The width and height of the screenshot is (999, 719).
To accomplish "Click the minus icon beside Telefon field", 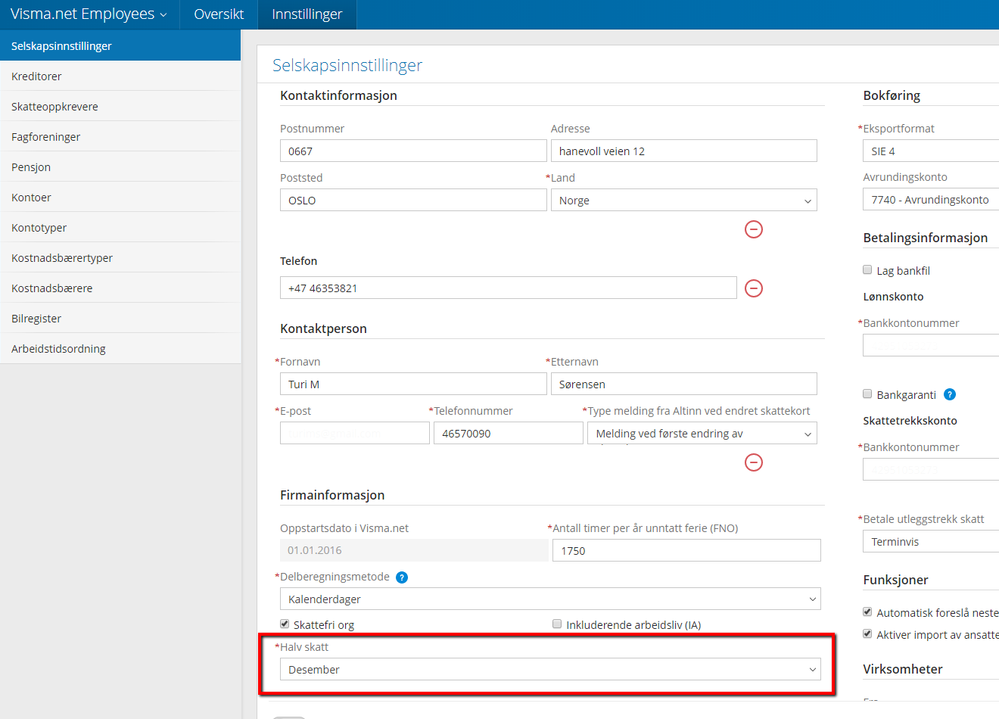I will pos(754,288).
